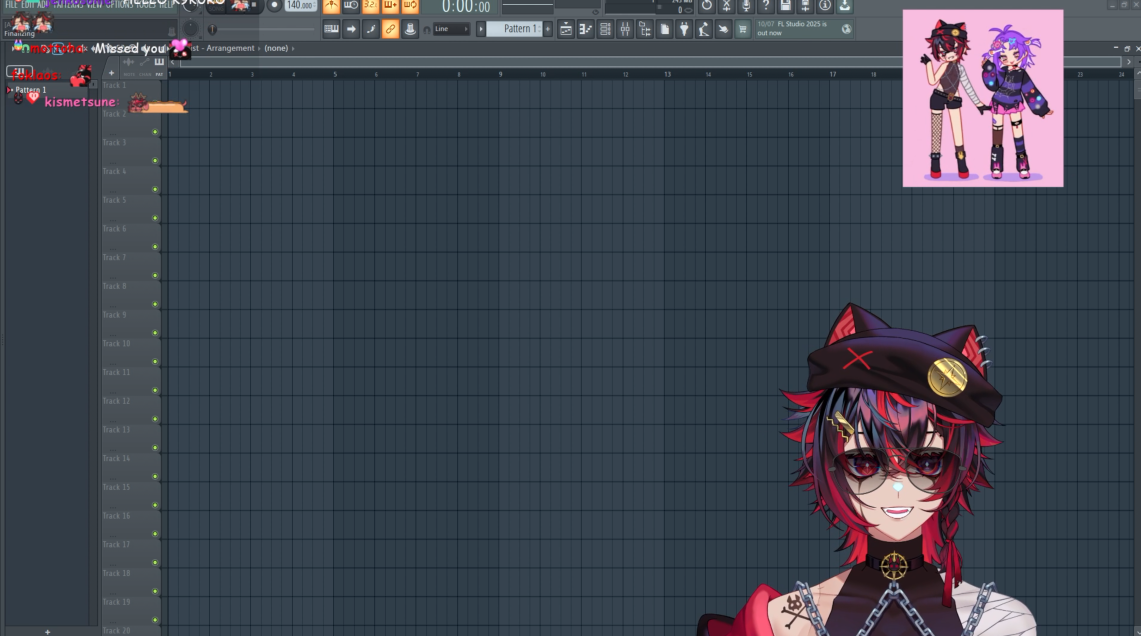The width and height of the screenshot is (1141, 636).
Task: Click the Arrangement breadcrumb
Action: 230,48
